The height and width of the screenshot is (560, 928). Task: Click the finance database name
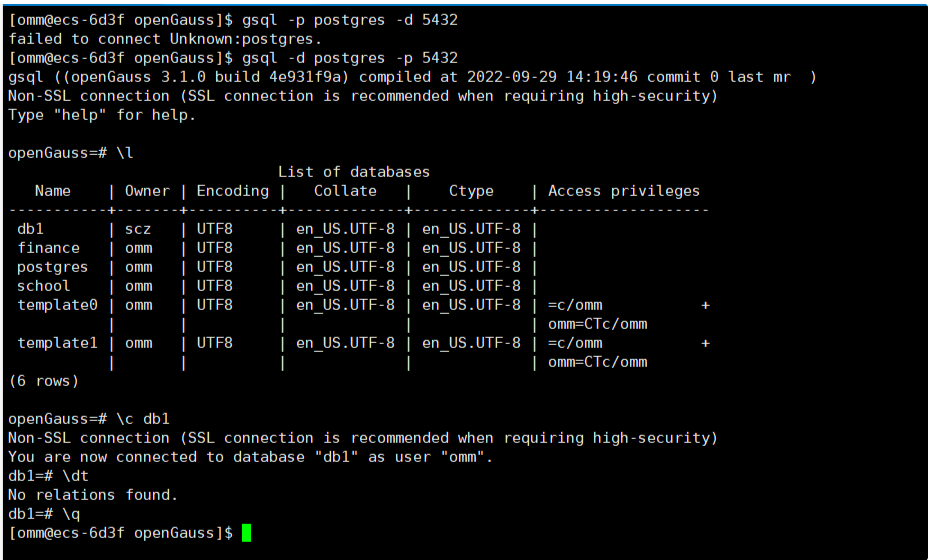pos(48,248)
